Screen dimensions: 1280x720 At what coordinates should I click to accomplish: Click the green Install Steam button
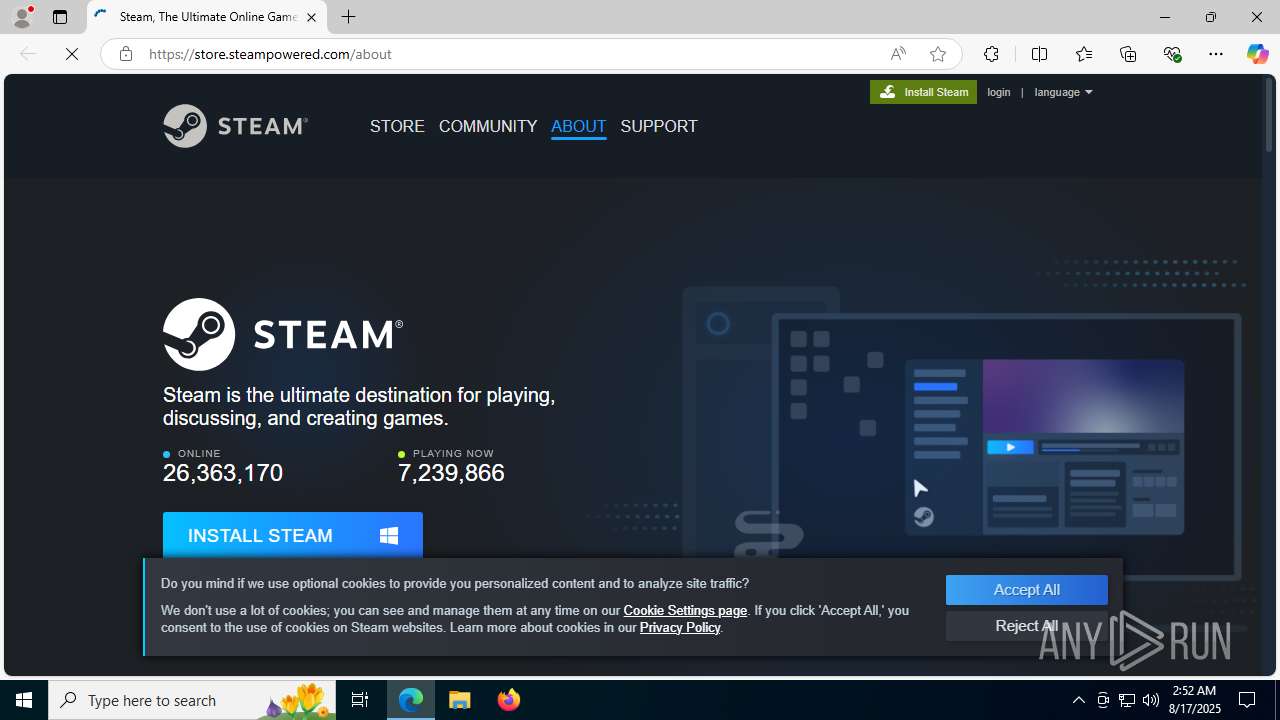click(923, 92)
